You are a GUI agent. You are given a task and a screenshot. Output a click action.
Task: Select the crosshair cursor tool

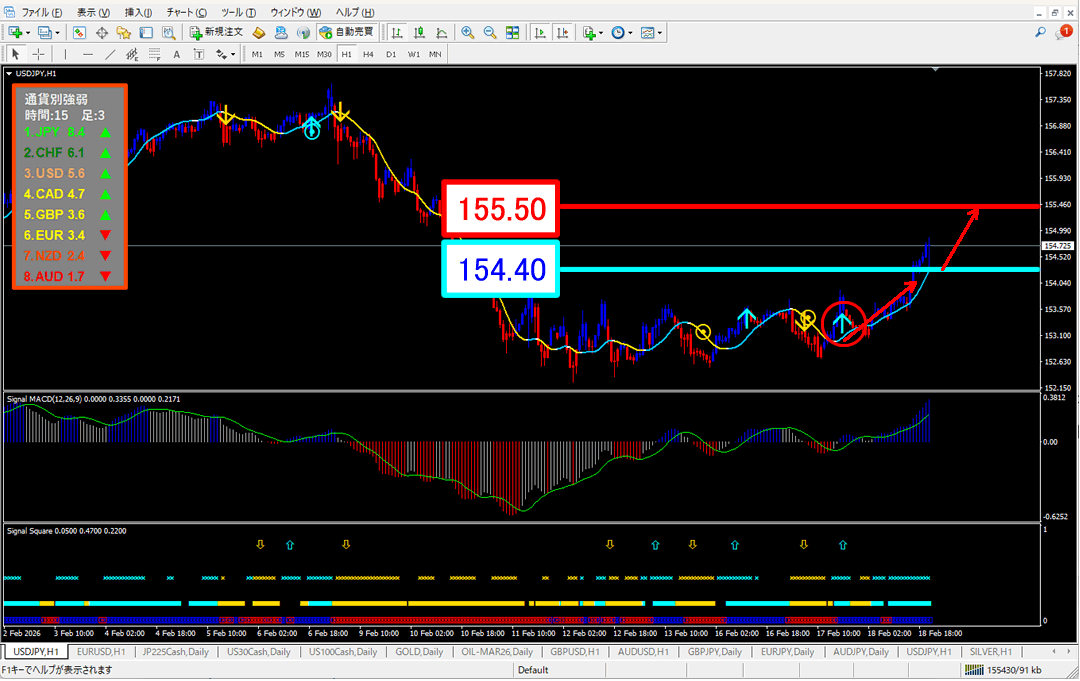click(38, 54)
